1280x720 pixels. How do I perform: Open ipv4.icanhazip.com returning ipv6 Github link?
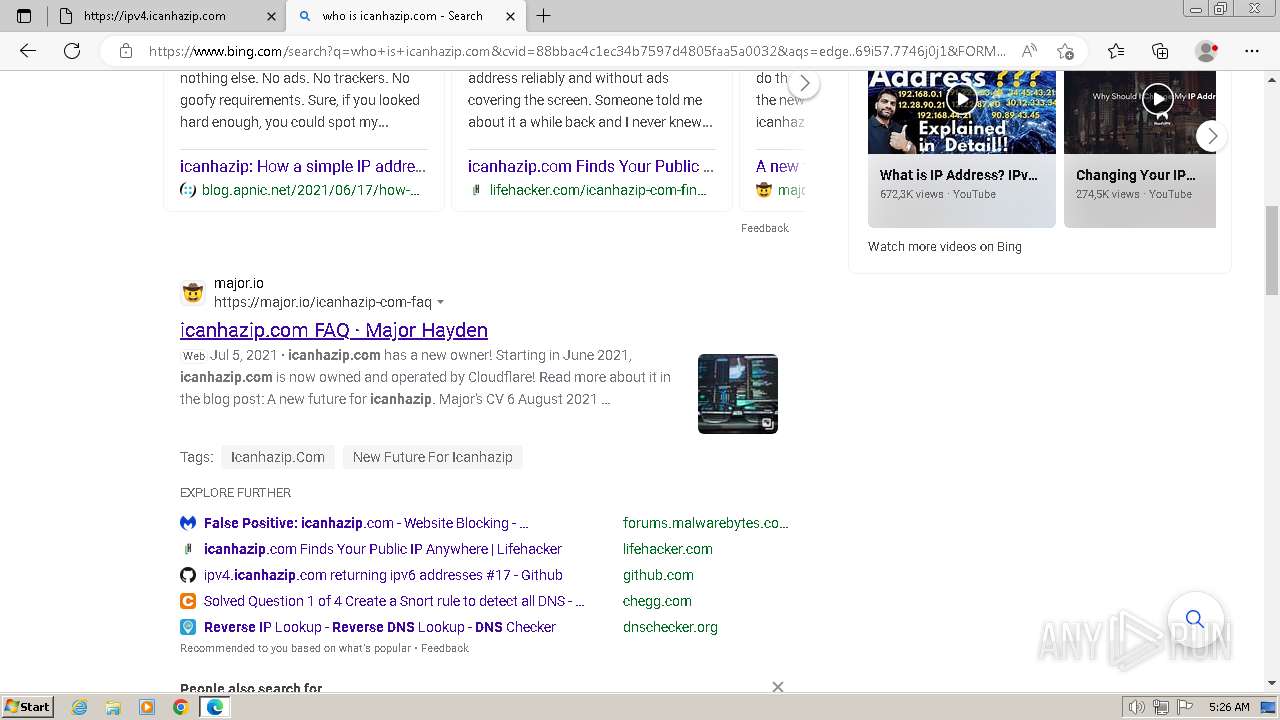[383, 575]
